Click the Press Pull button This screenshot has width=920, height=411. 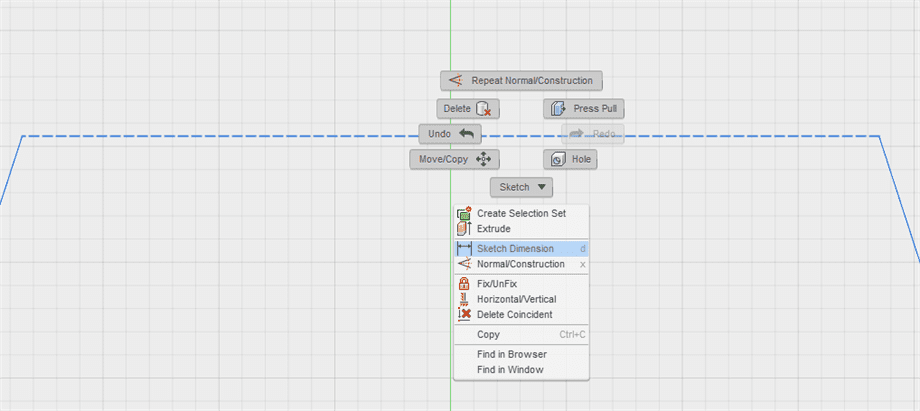[x=584, y=109]
